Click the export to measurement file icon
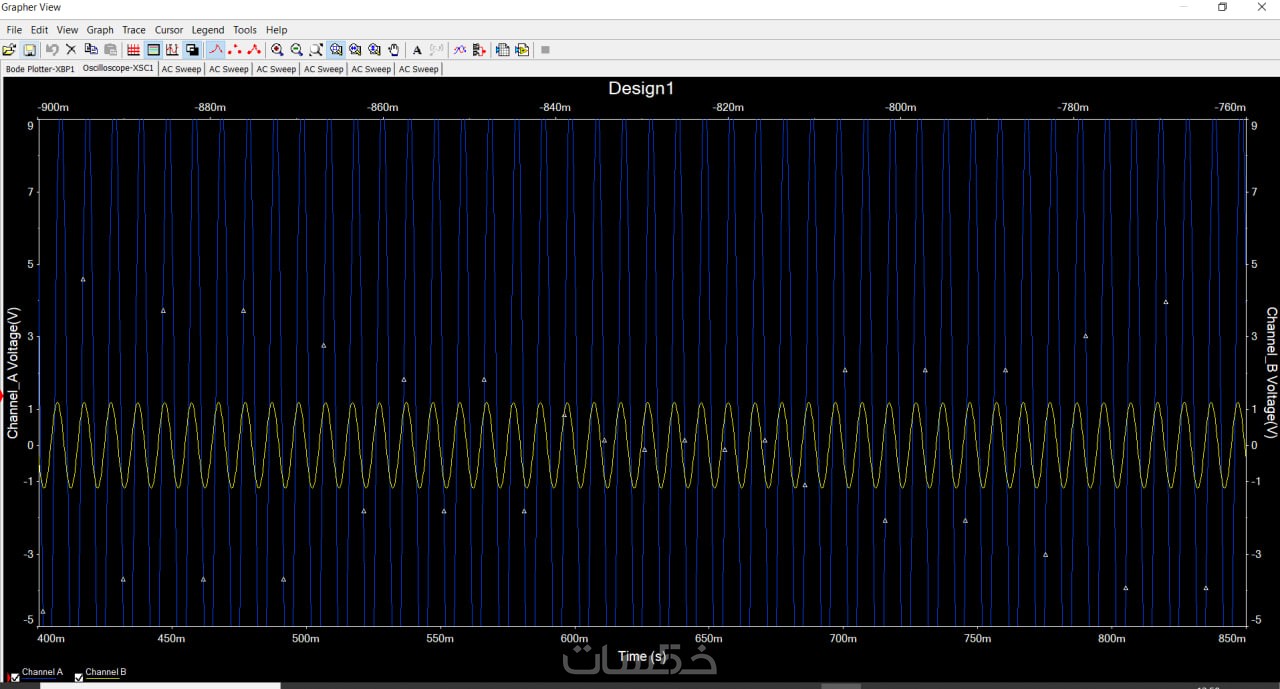 tap(522, 49)
